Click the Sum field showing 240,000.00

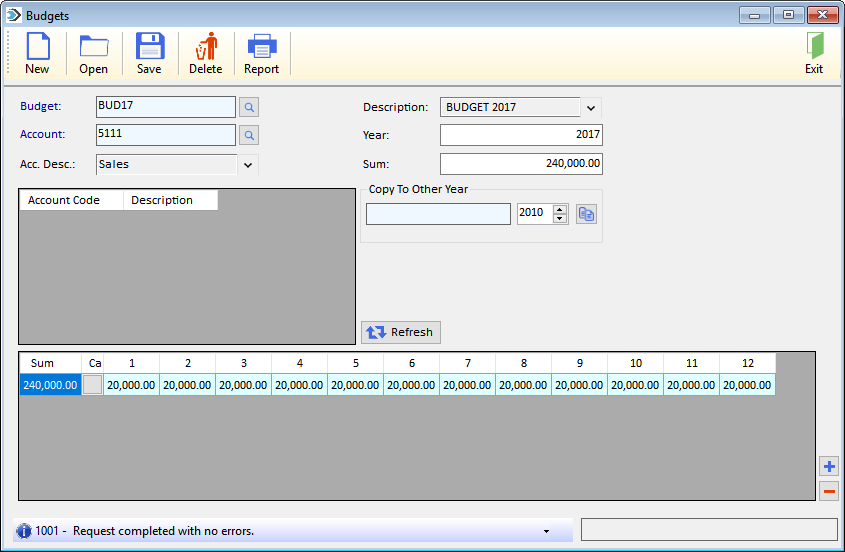click(x=521, y=164)
